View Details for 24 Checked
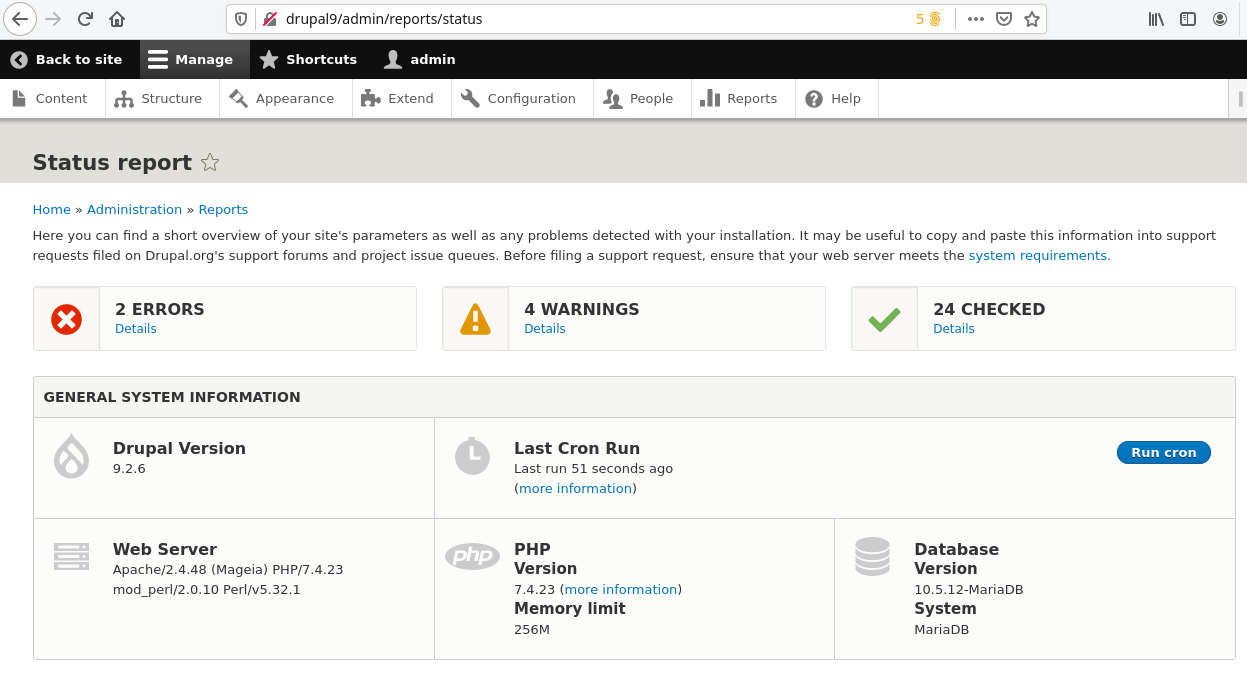 pos(954,328)
